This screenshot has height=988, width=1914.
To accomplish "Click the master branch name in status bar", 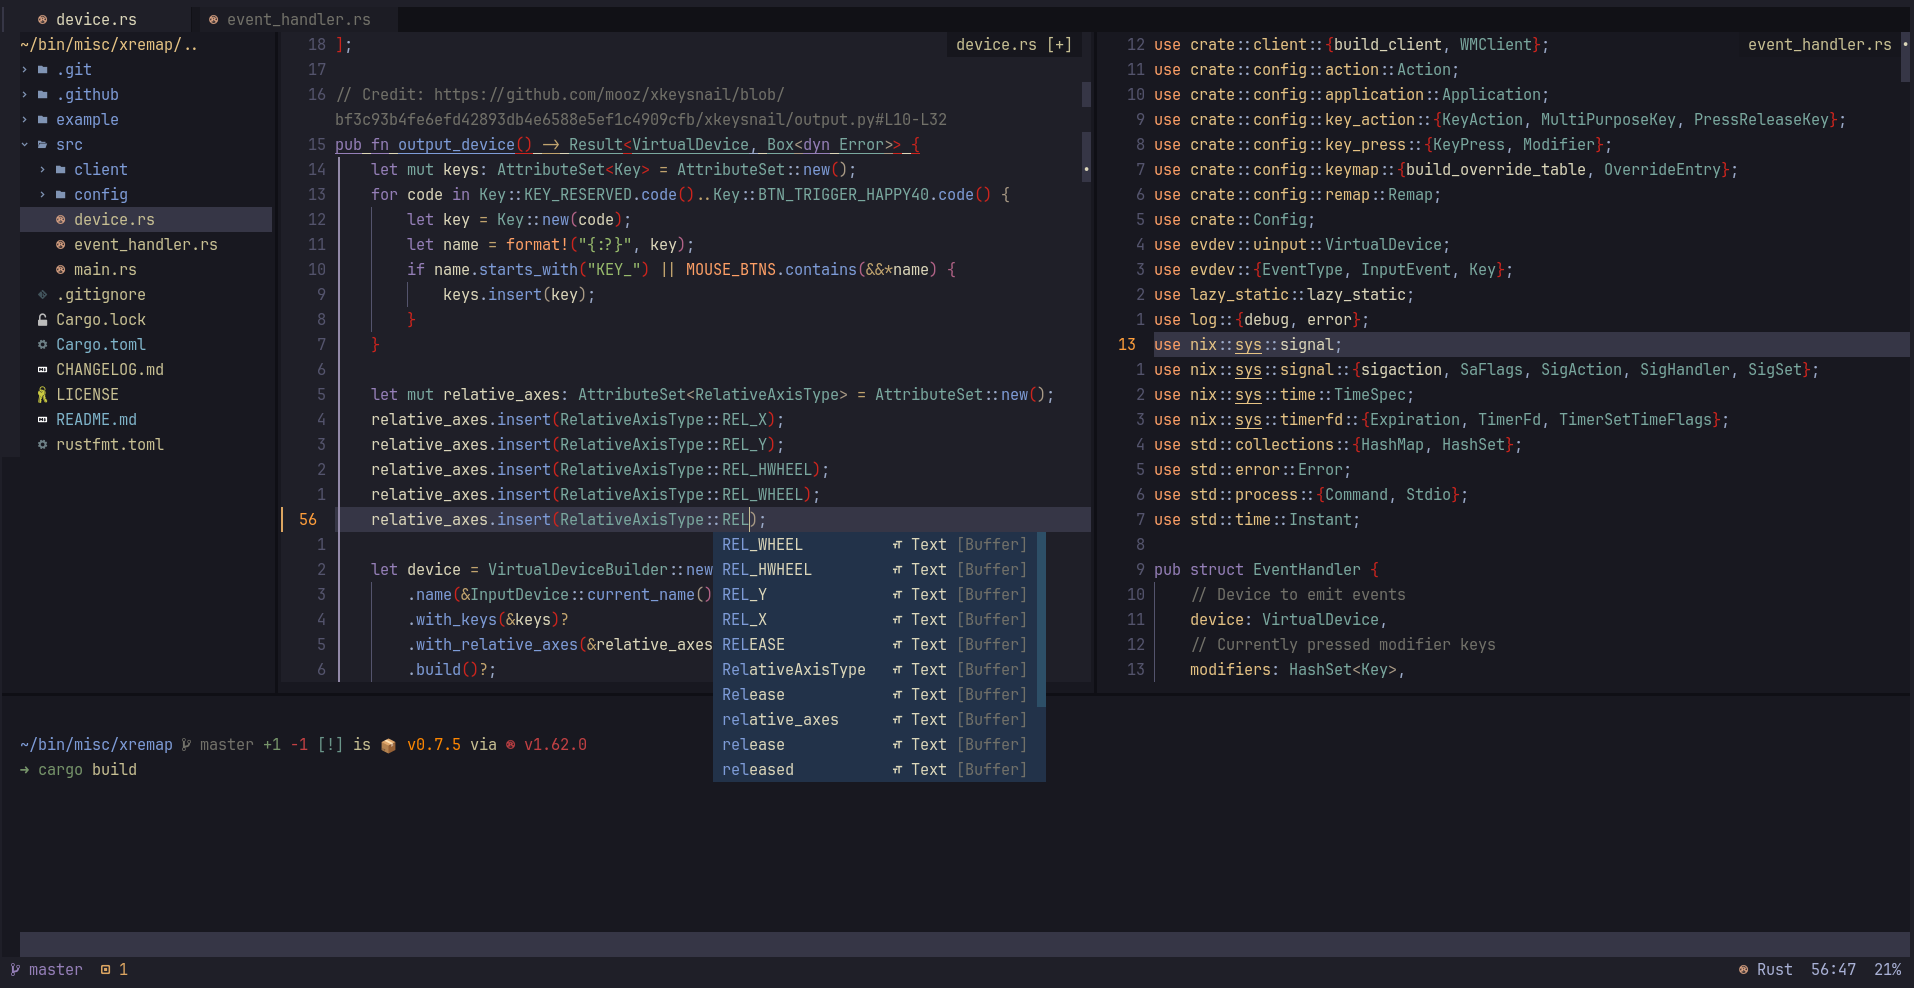I will click(56, 969).
